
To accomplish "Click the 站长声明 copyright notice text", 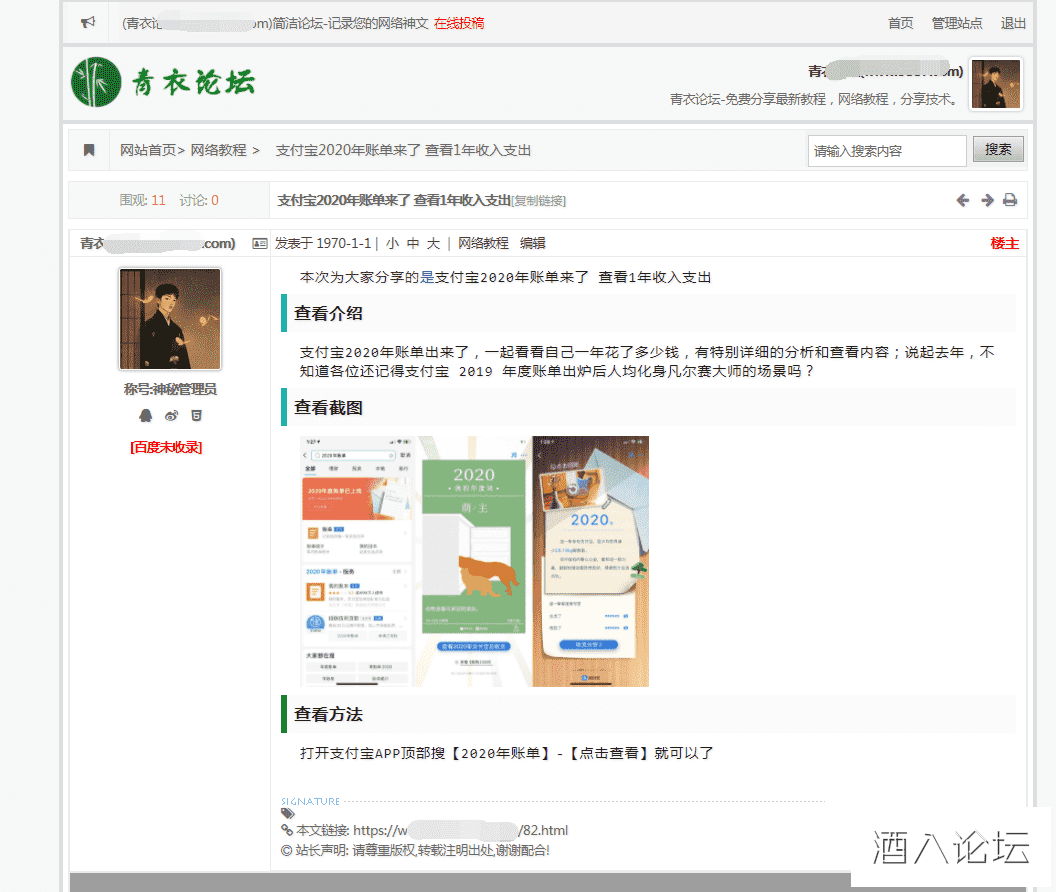I will click(x=423, y=850).
